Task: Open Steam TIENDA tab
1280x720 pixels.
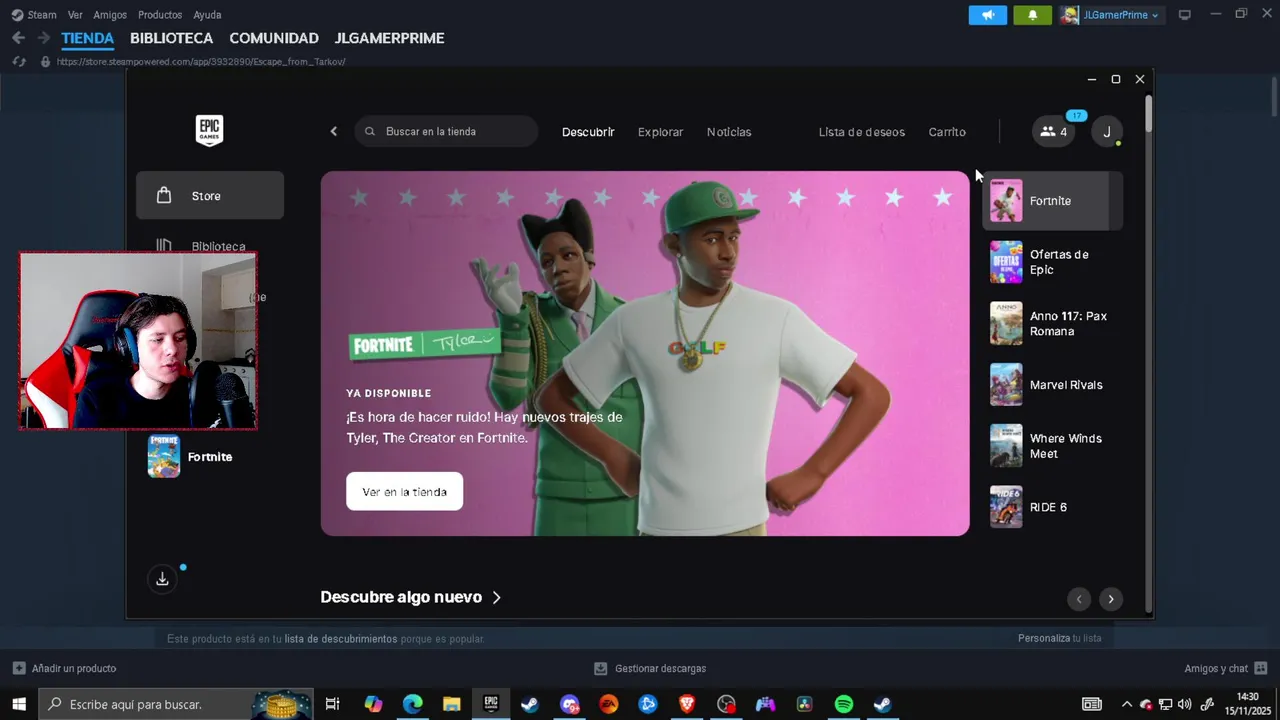Action: (88, 38)
